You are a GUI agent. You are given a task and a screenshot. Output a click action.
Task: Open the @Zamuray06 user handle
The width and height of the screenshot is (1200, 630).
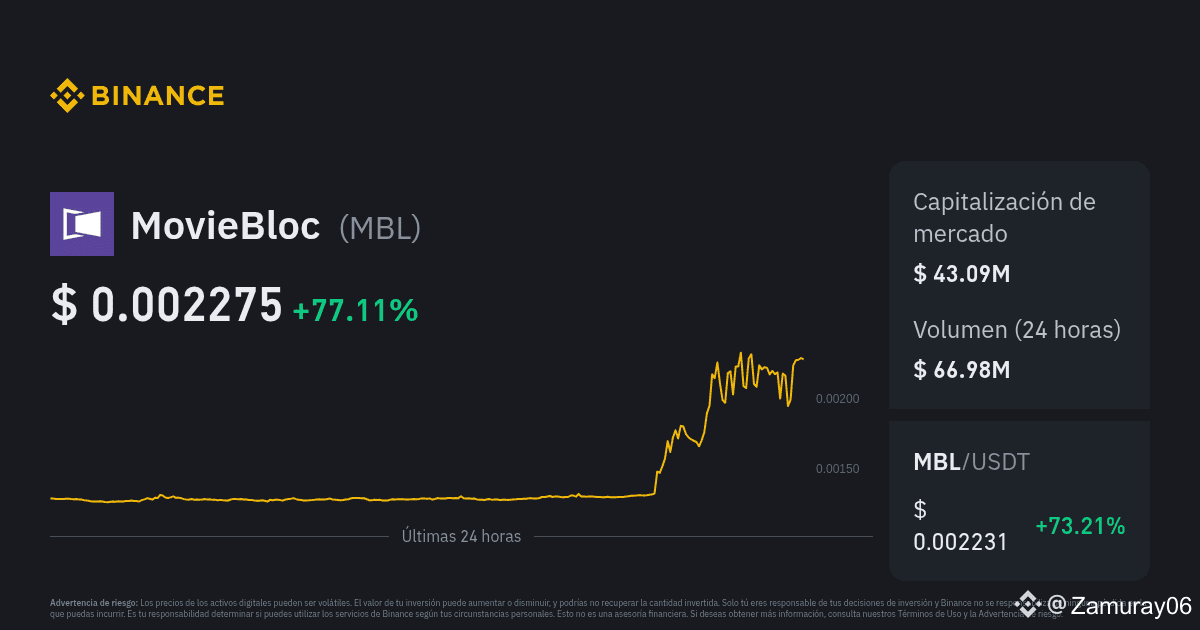pyautogui.click(x=1119, y=605)
